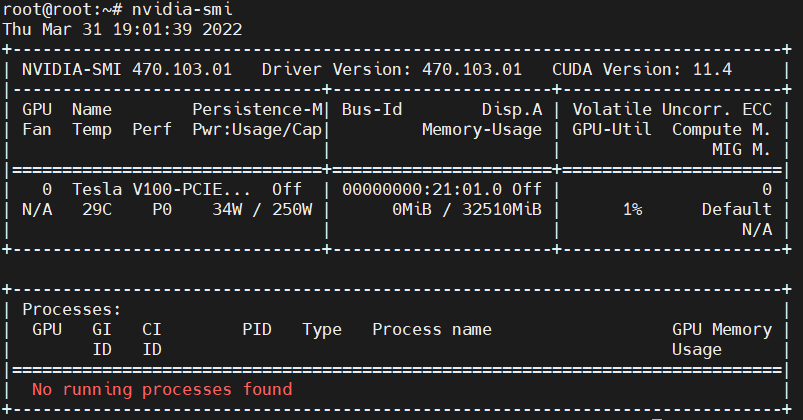Click the 'Compute M.' header
The height and width of the screenshot is (420, 803).
(722, 130)
